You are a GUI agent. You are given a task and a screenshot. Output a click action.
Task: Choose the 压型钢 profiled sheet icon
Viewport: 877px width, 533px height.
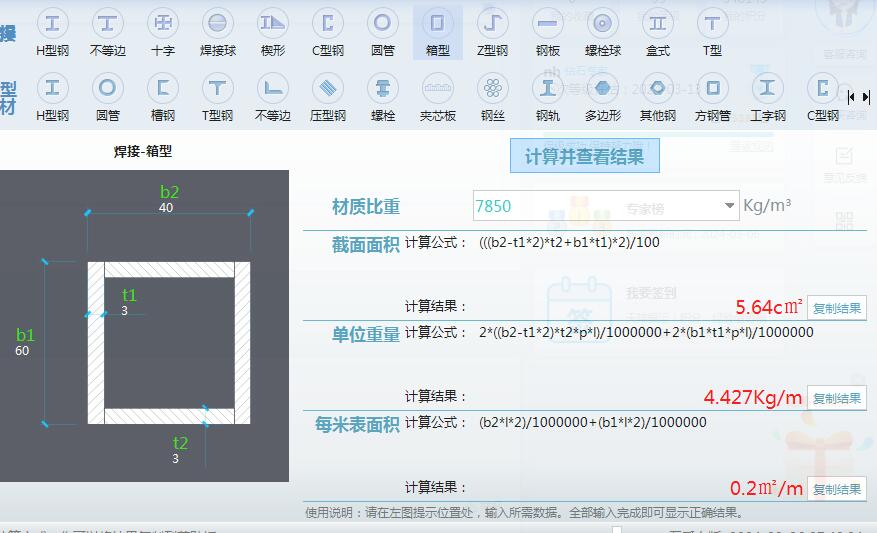tap(328, 97)
